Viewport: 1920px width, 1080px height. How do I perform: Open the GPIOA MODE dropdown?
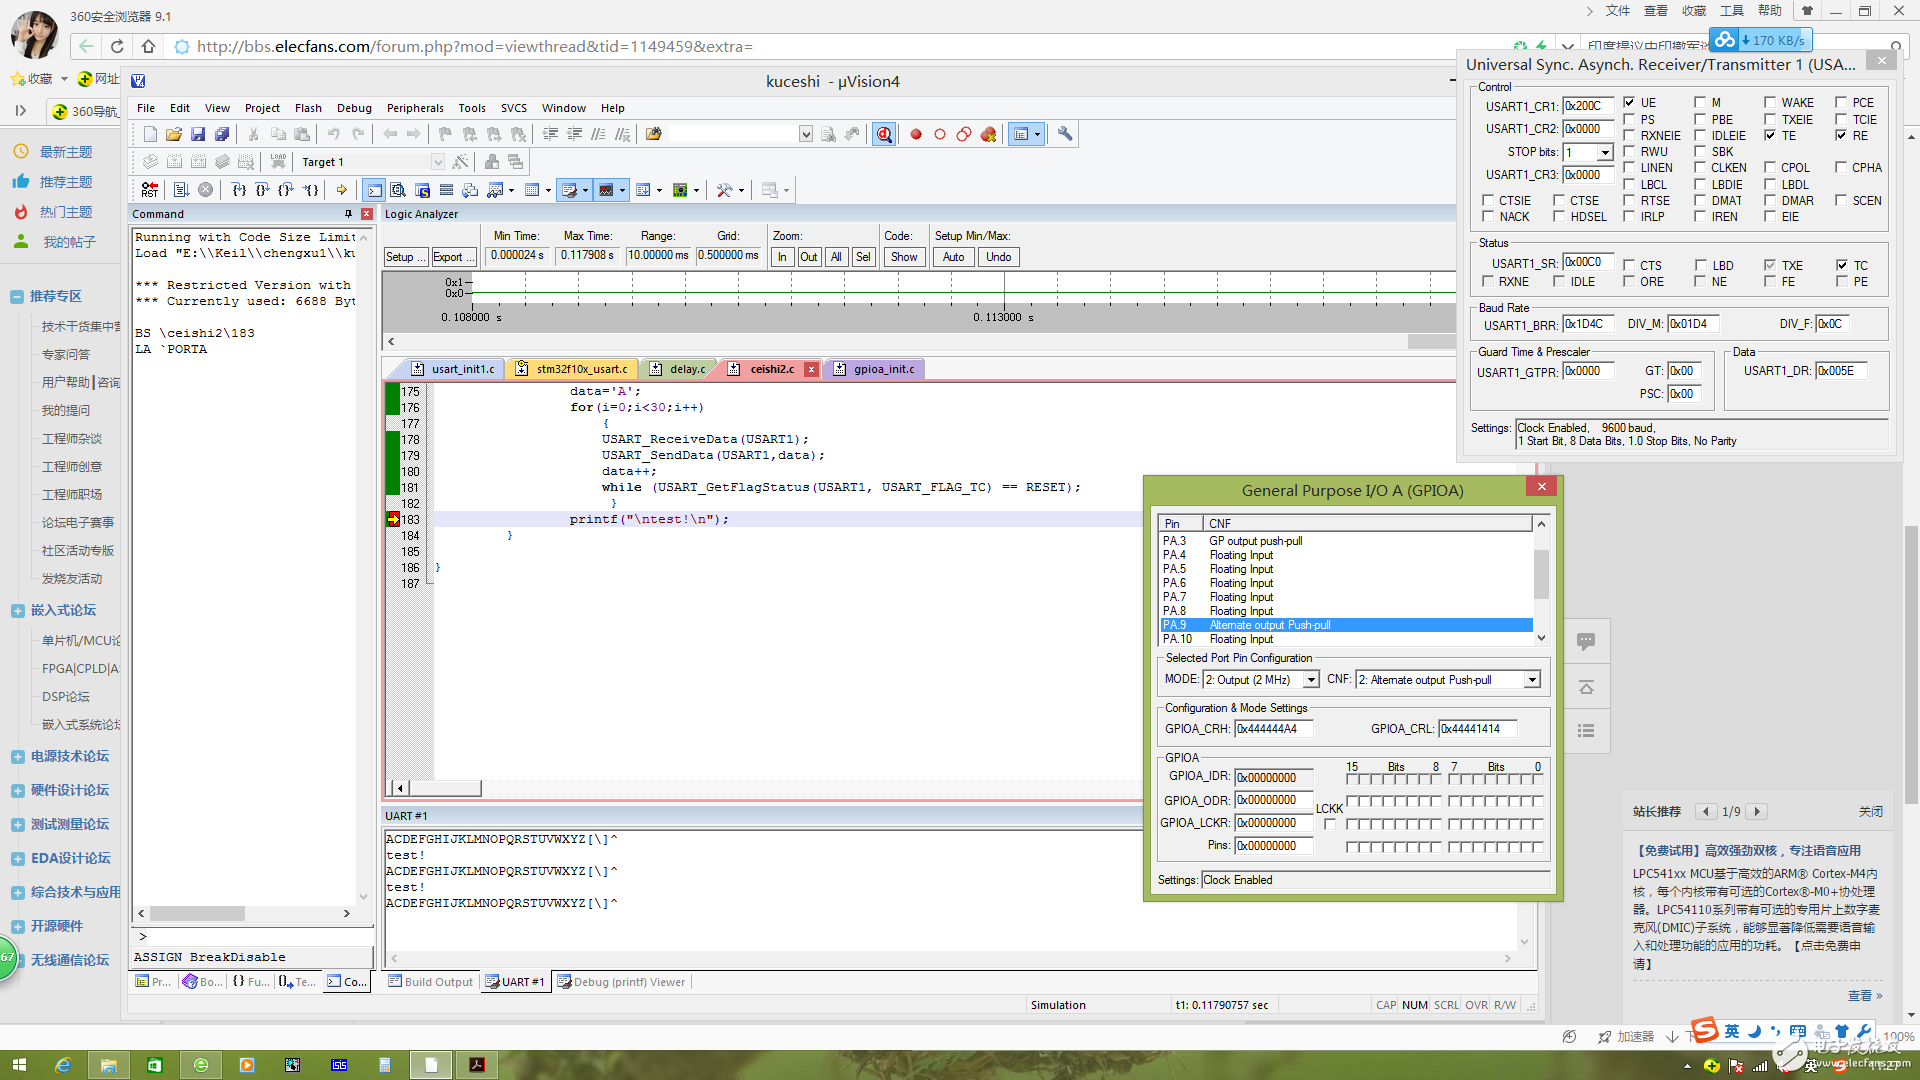(1311, 680)
